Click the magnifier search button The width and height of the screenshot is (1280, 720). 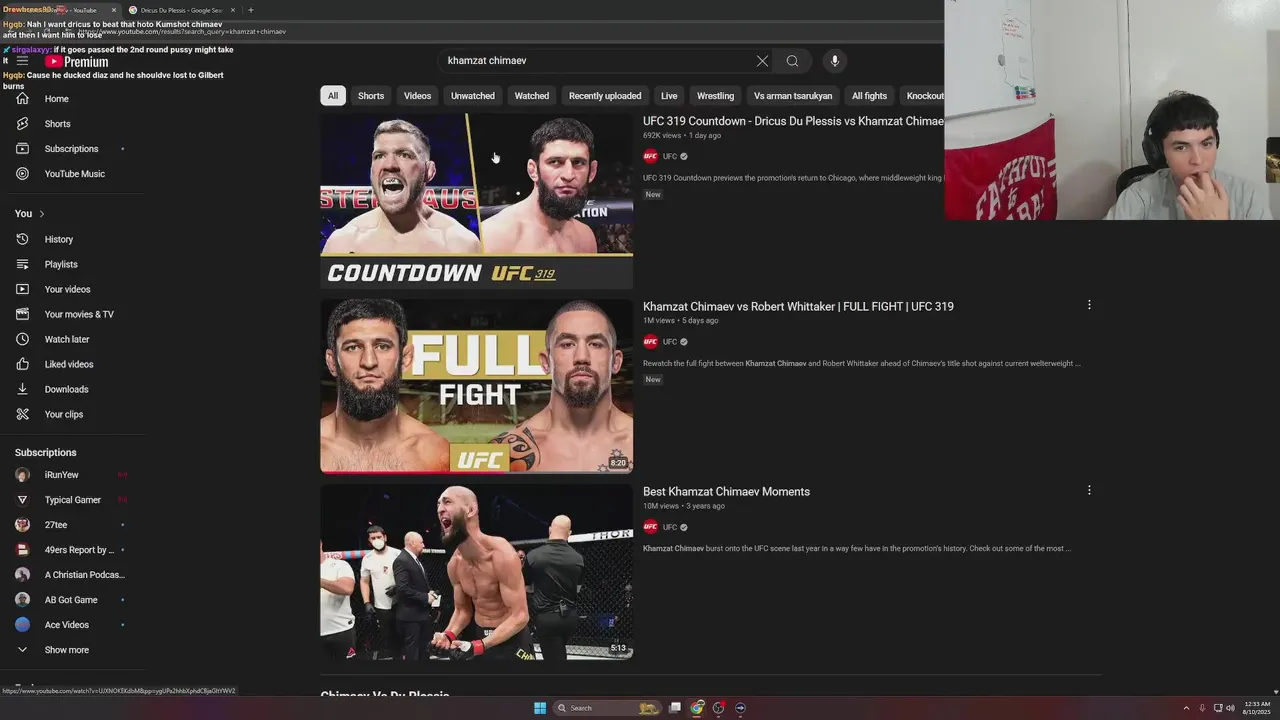(x=792, y=61)
